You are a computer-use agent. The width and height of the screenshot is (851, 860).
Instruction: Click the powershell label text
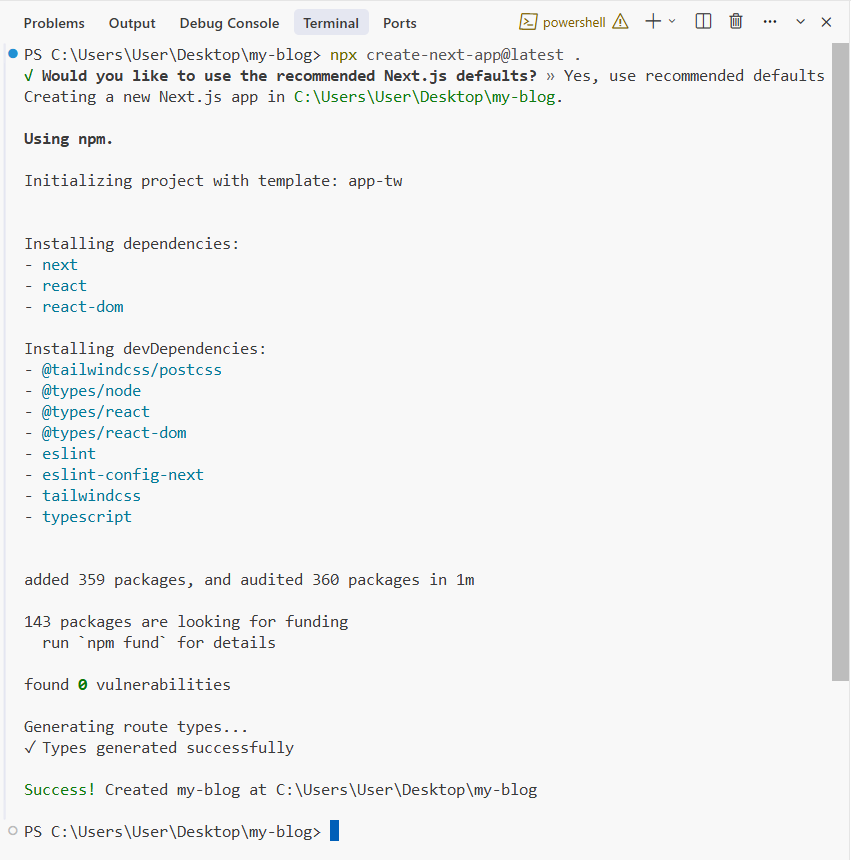point(574,23)
